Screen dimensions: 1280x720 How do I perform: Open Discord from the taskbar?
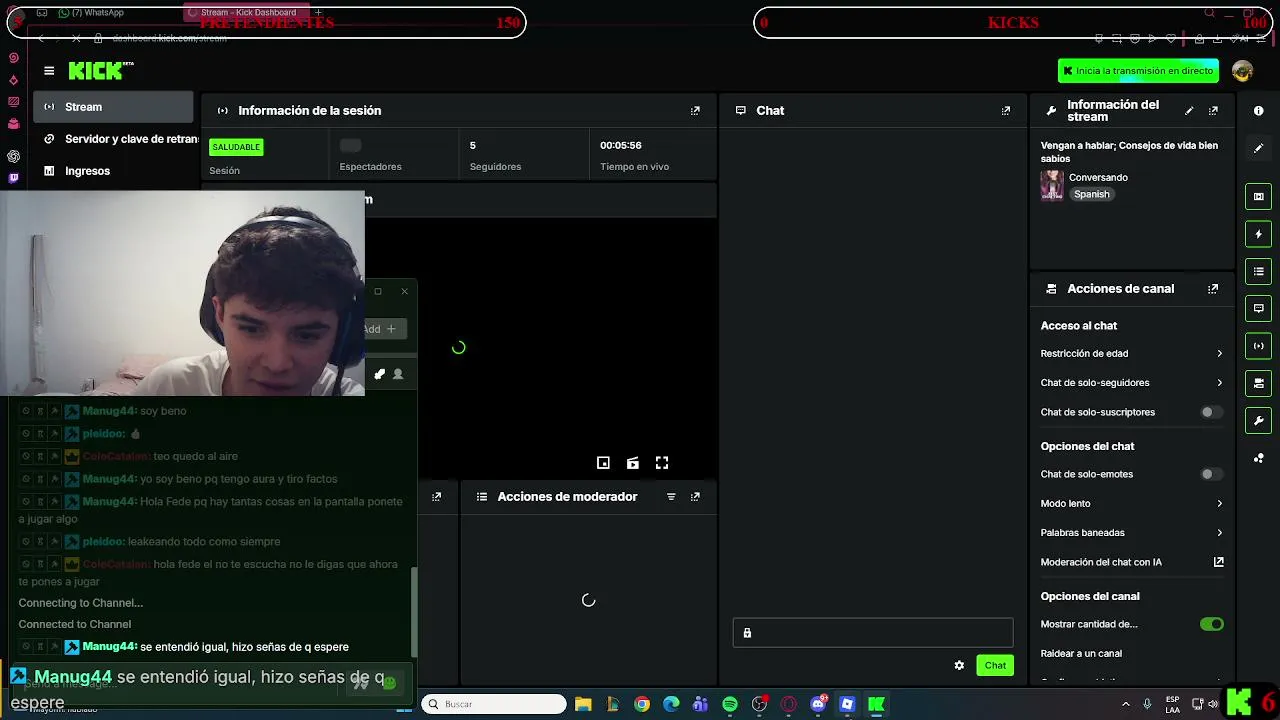tap(818, 704)
